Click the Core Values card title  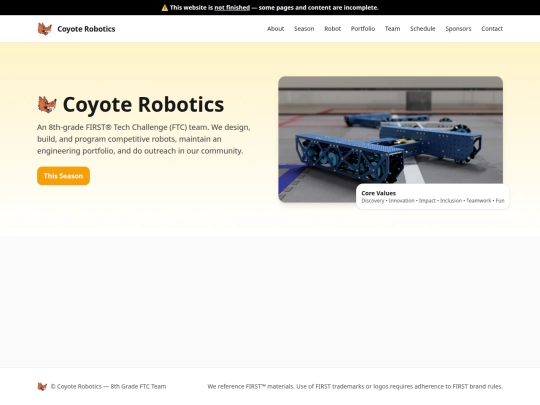pos(378,193)
